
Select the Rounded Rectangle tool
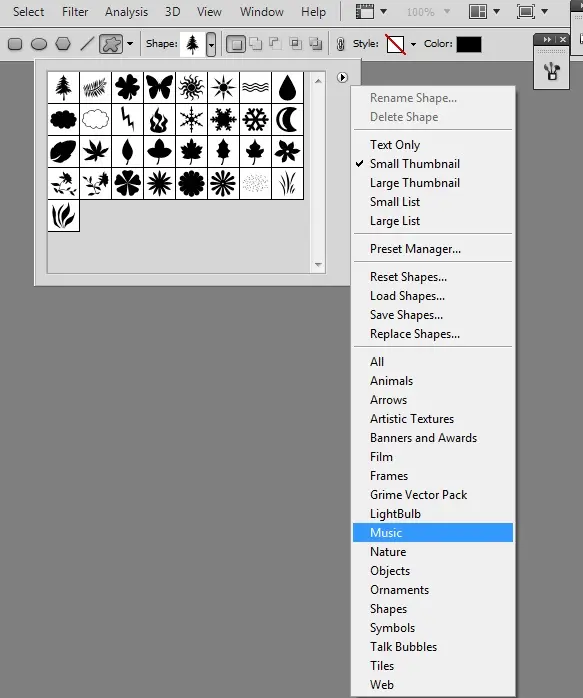[x=15, y=44]
